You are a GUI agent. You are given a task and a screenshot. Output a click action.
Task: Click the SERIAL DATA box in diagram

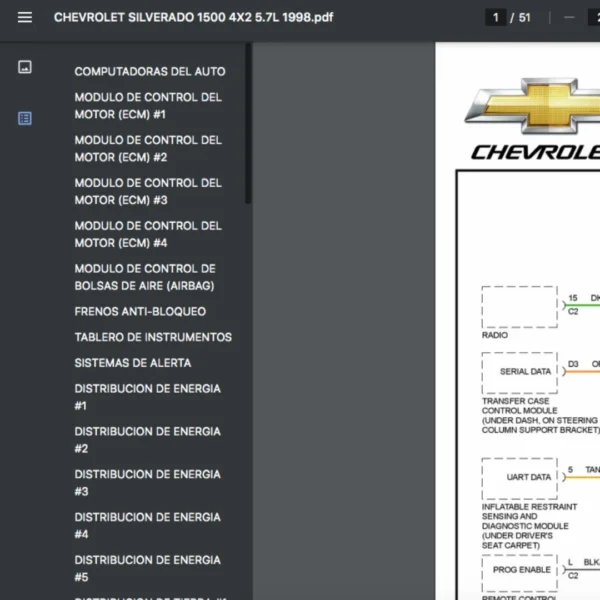(x=520, y=373)
